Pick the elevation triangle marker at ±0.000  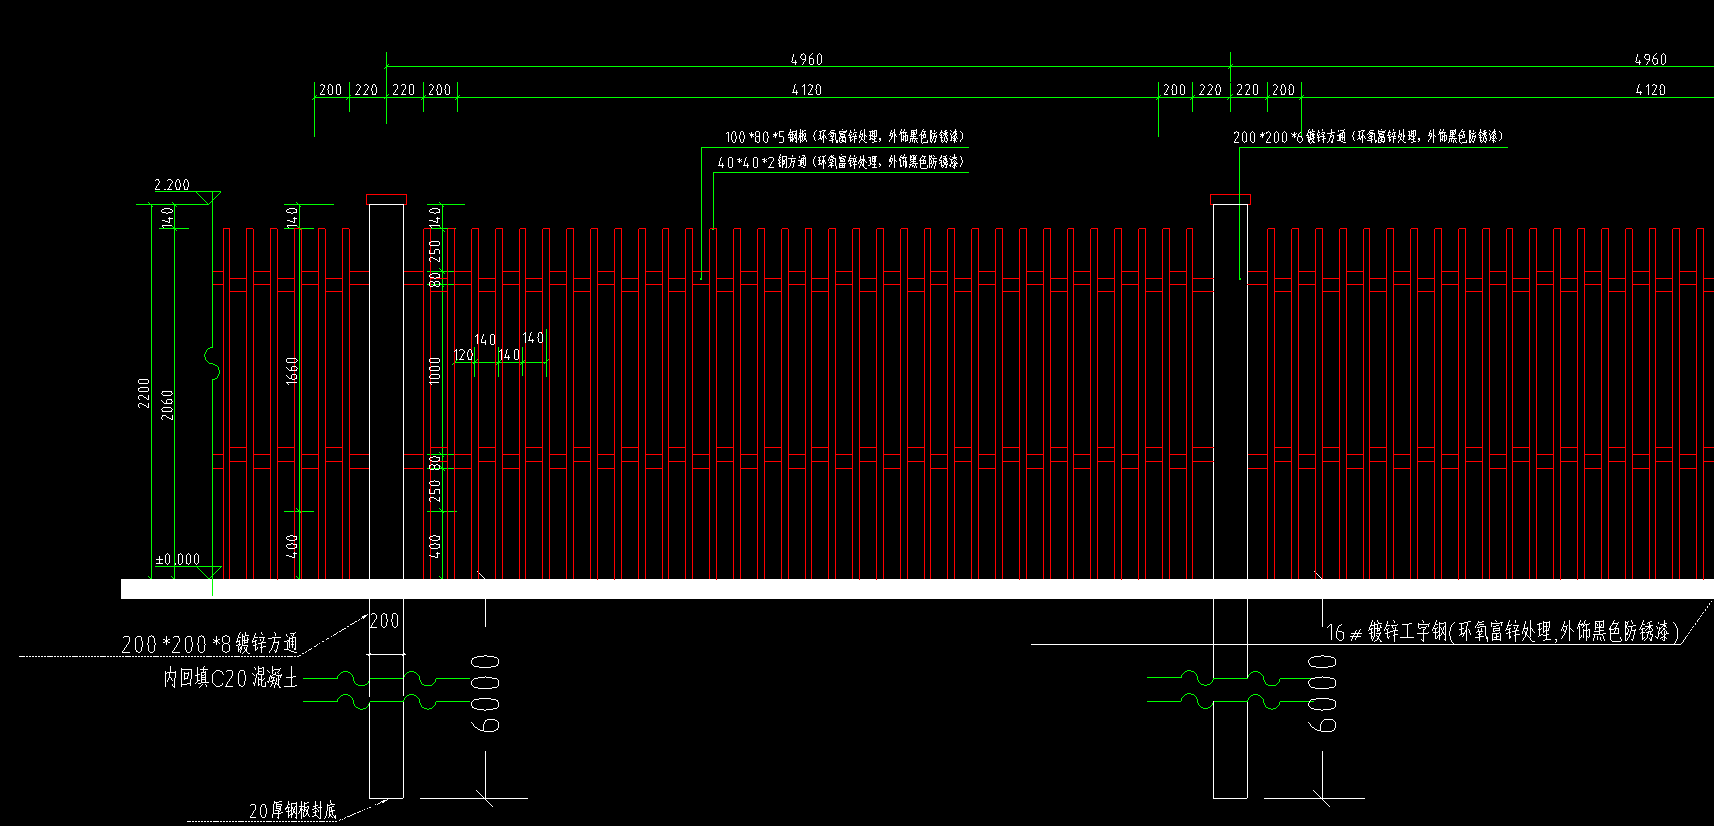(210, 572)
